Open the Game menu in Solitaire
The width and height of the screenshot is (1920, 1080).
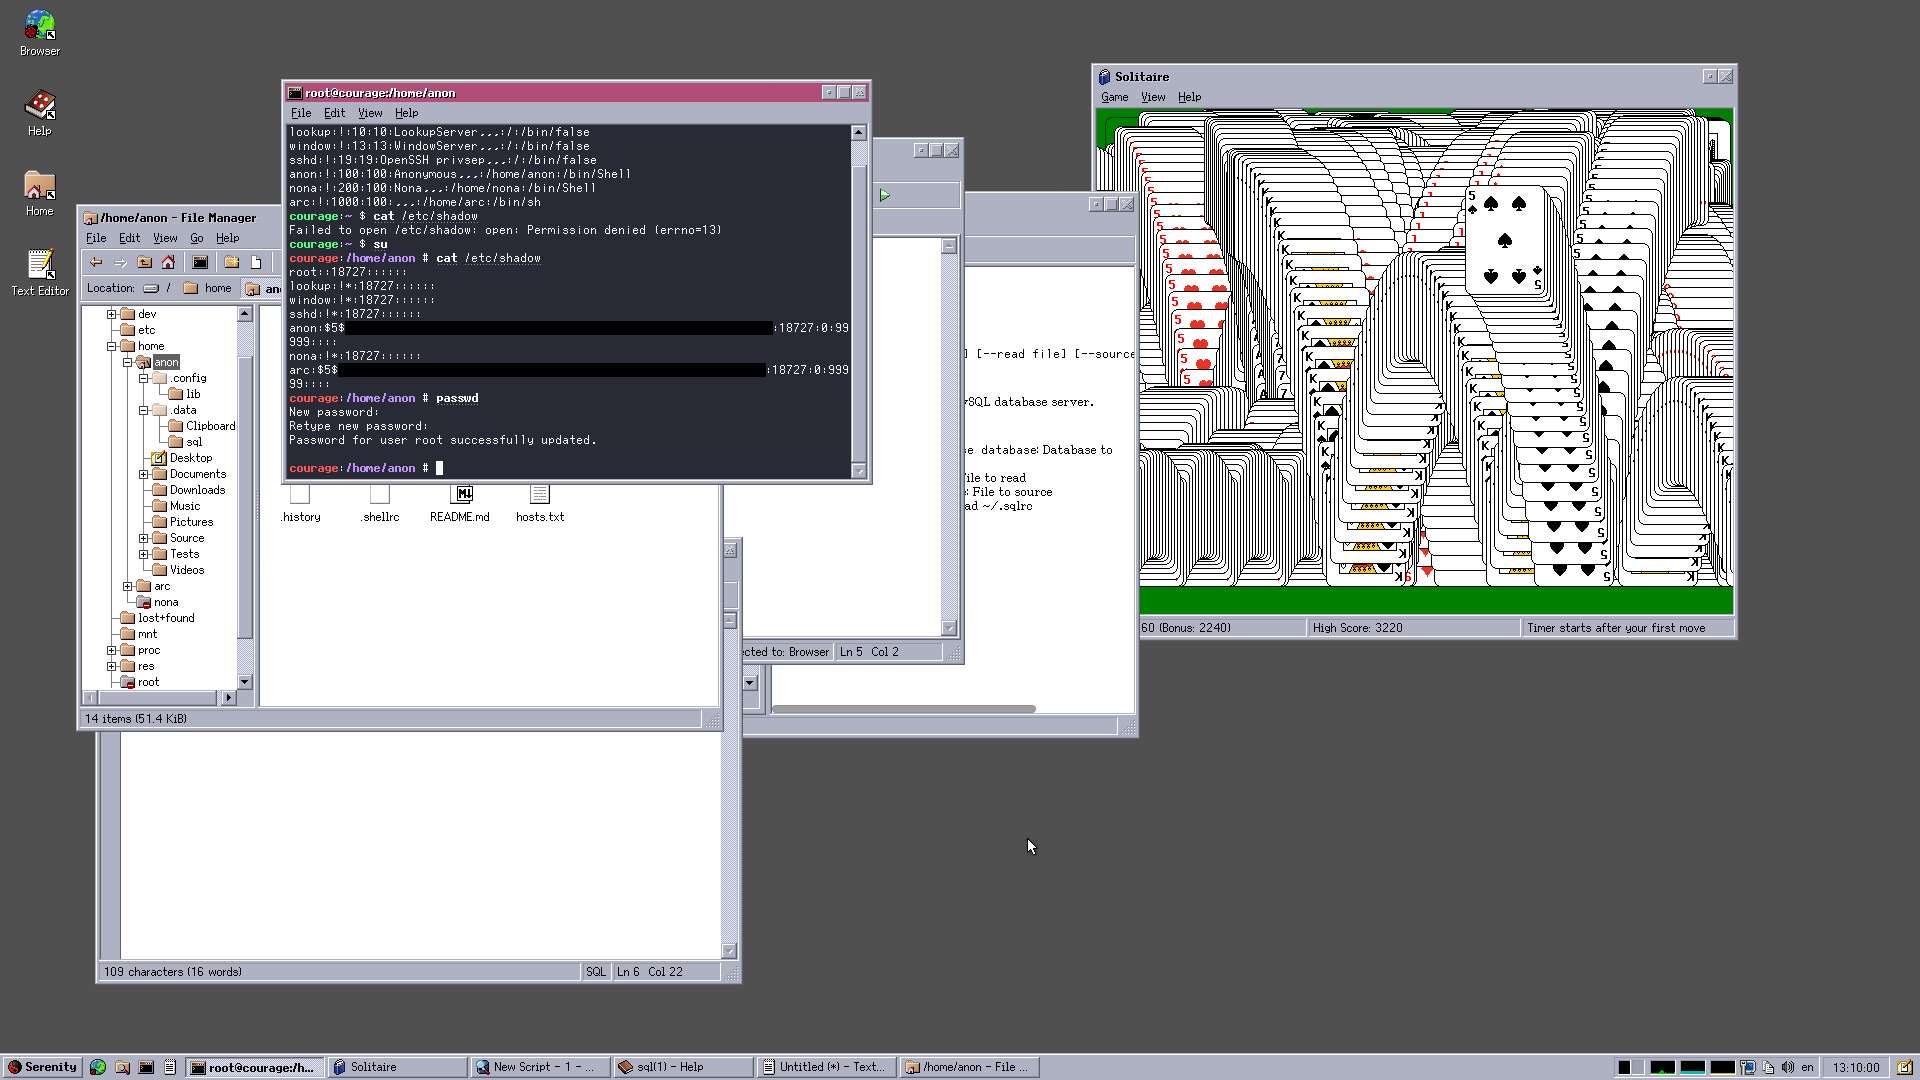coord(1114,97)
